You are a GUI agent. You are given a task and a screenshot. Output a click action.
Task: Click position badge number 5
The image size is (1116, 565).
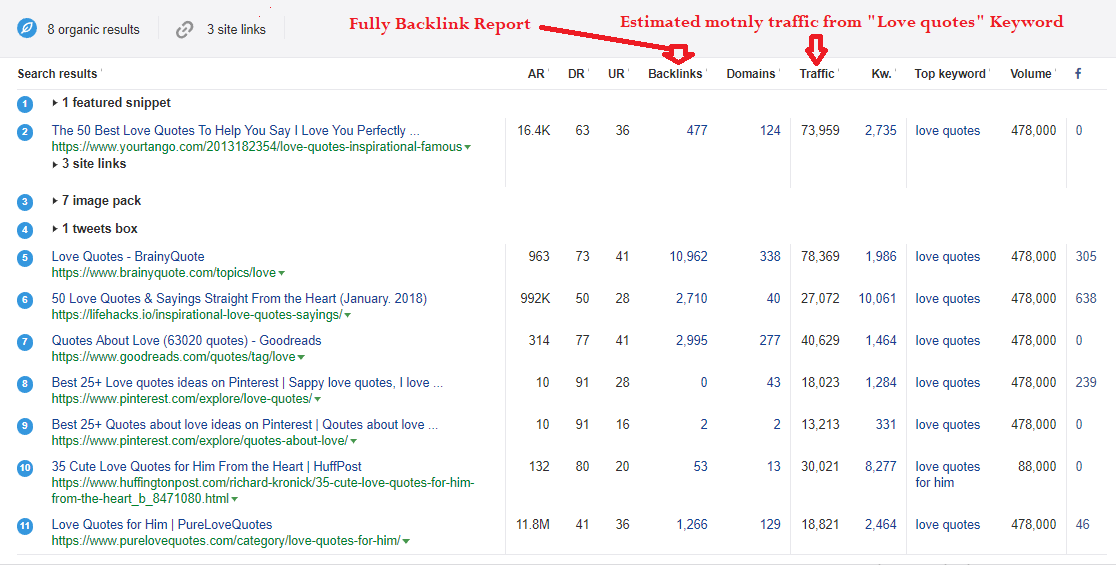(x=25, y=258)
